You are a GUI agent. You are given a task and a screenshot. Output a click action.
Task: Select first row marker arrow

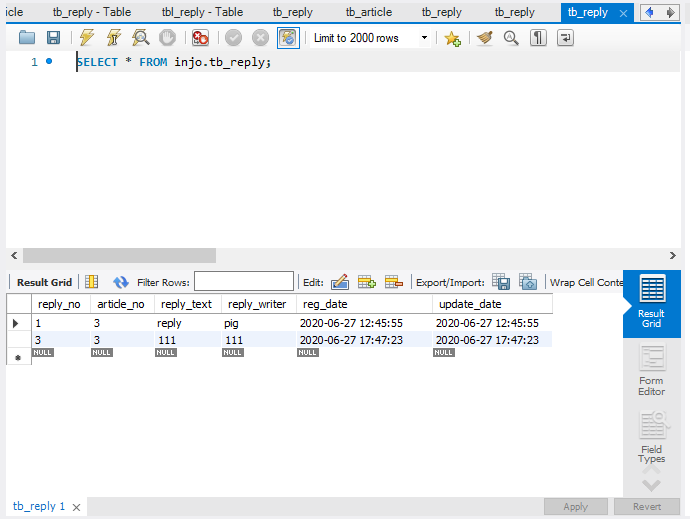click(16, 324)
